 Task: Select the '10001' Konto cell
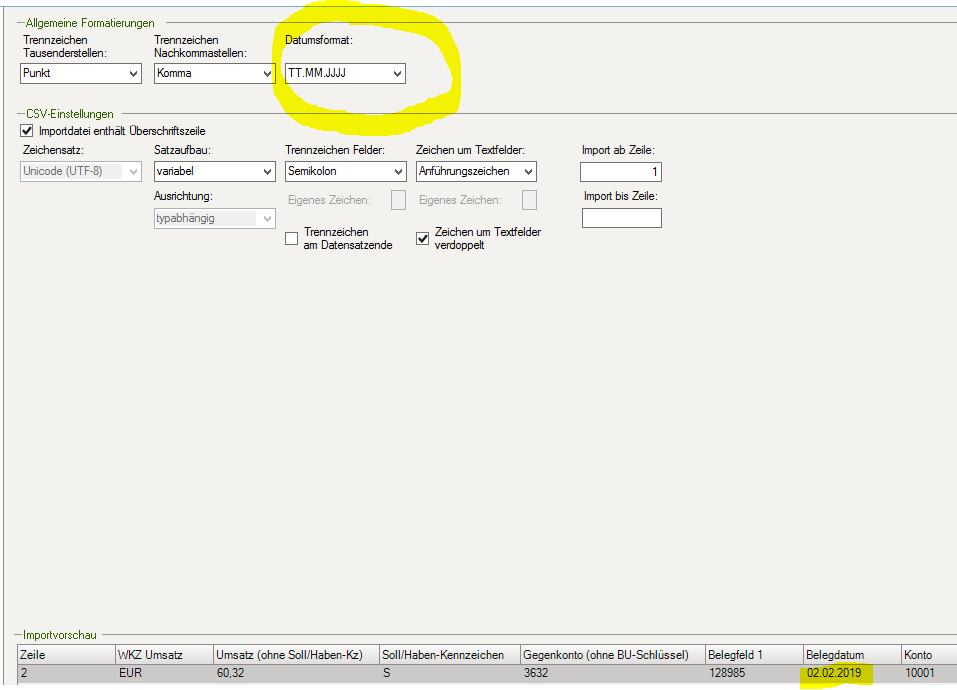click(930, 674)
